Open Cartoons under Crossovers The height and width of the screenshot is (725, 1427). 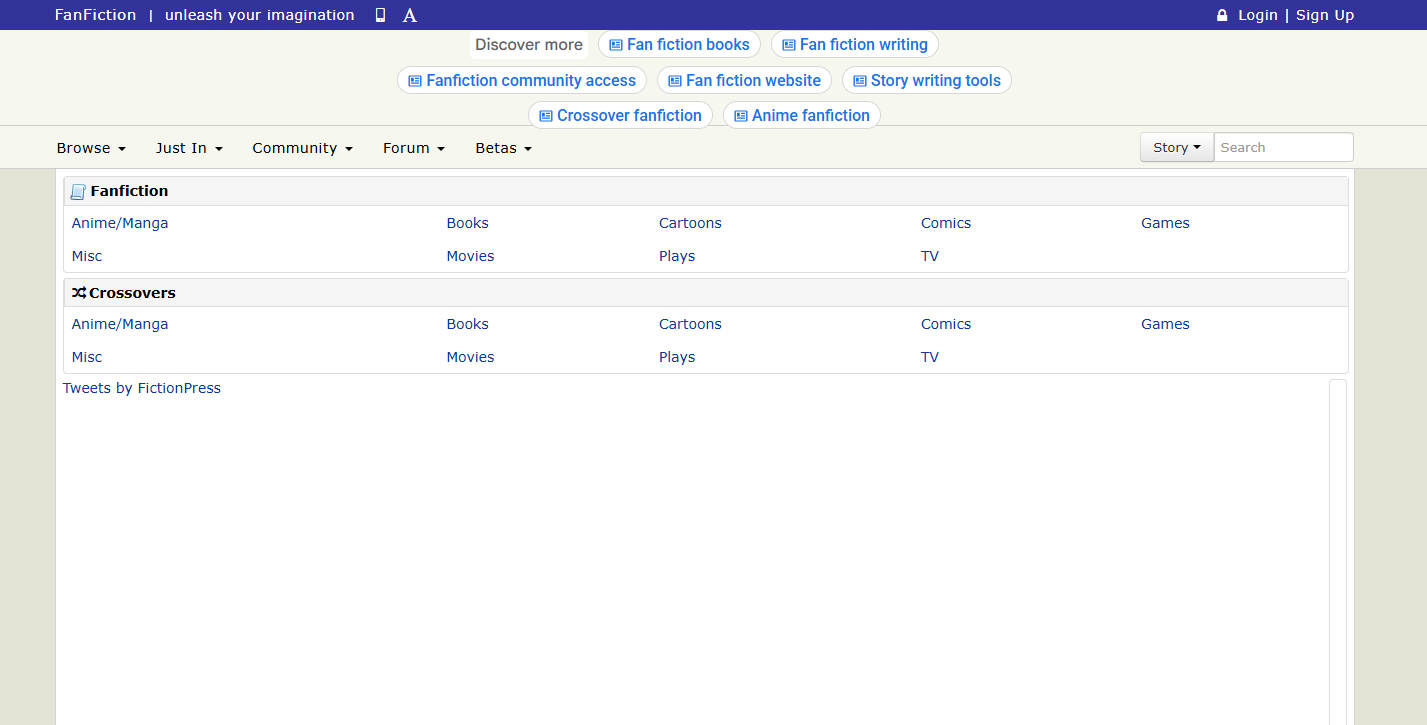click(x=690, y=324)
